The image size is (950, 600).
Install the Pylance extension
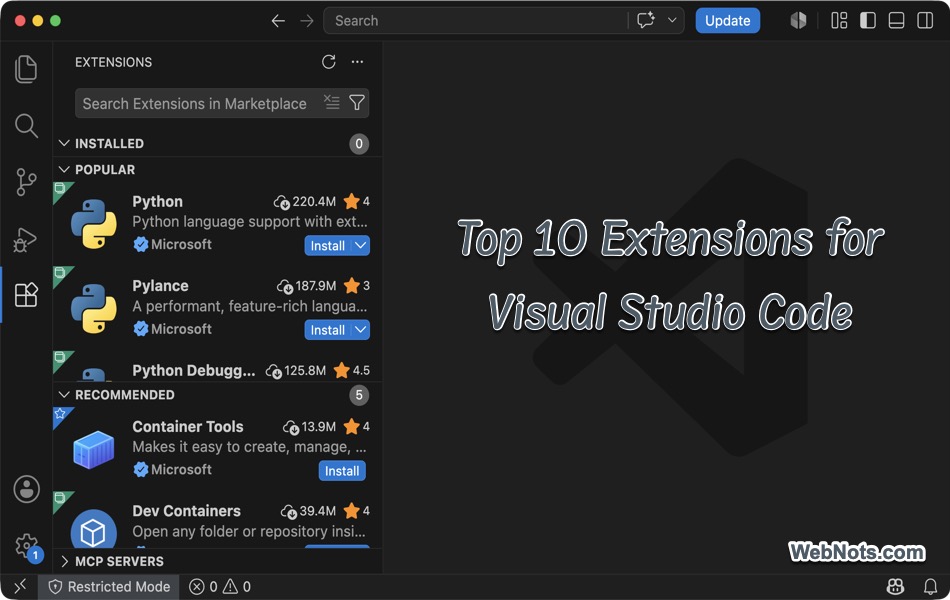328,330
